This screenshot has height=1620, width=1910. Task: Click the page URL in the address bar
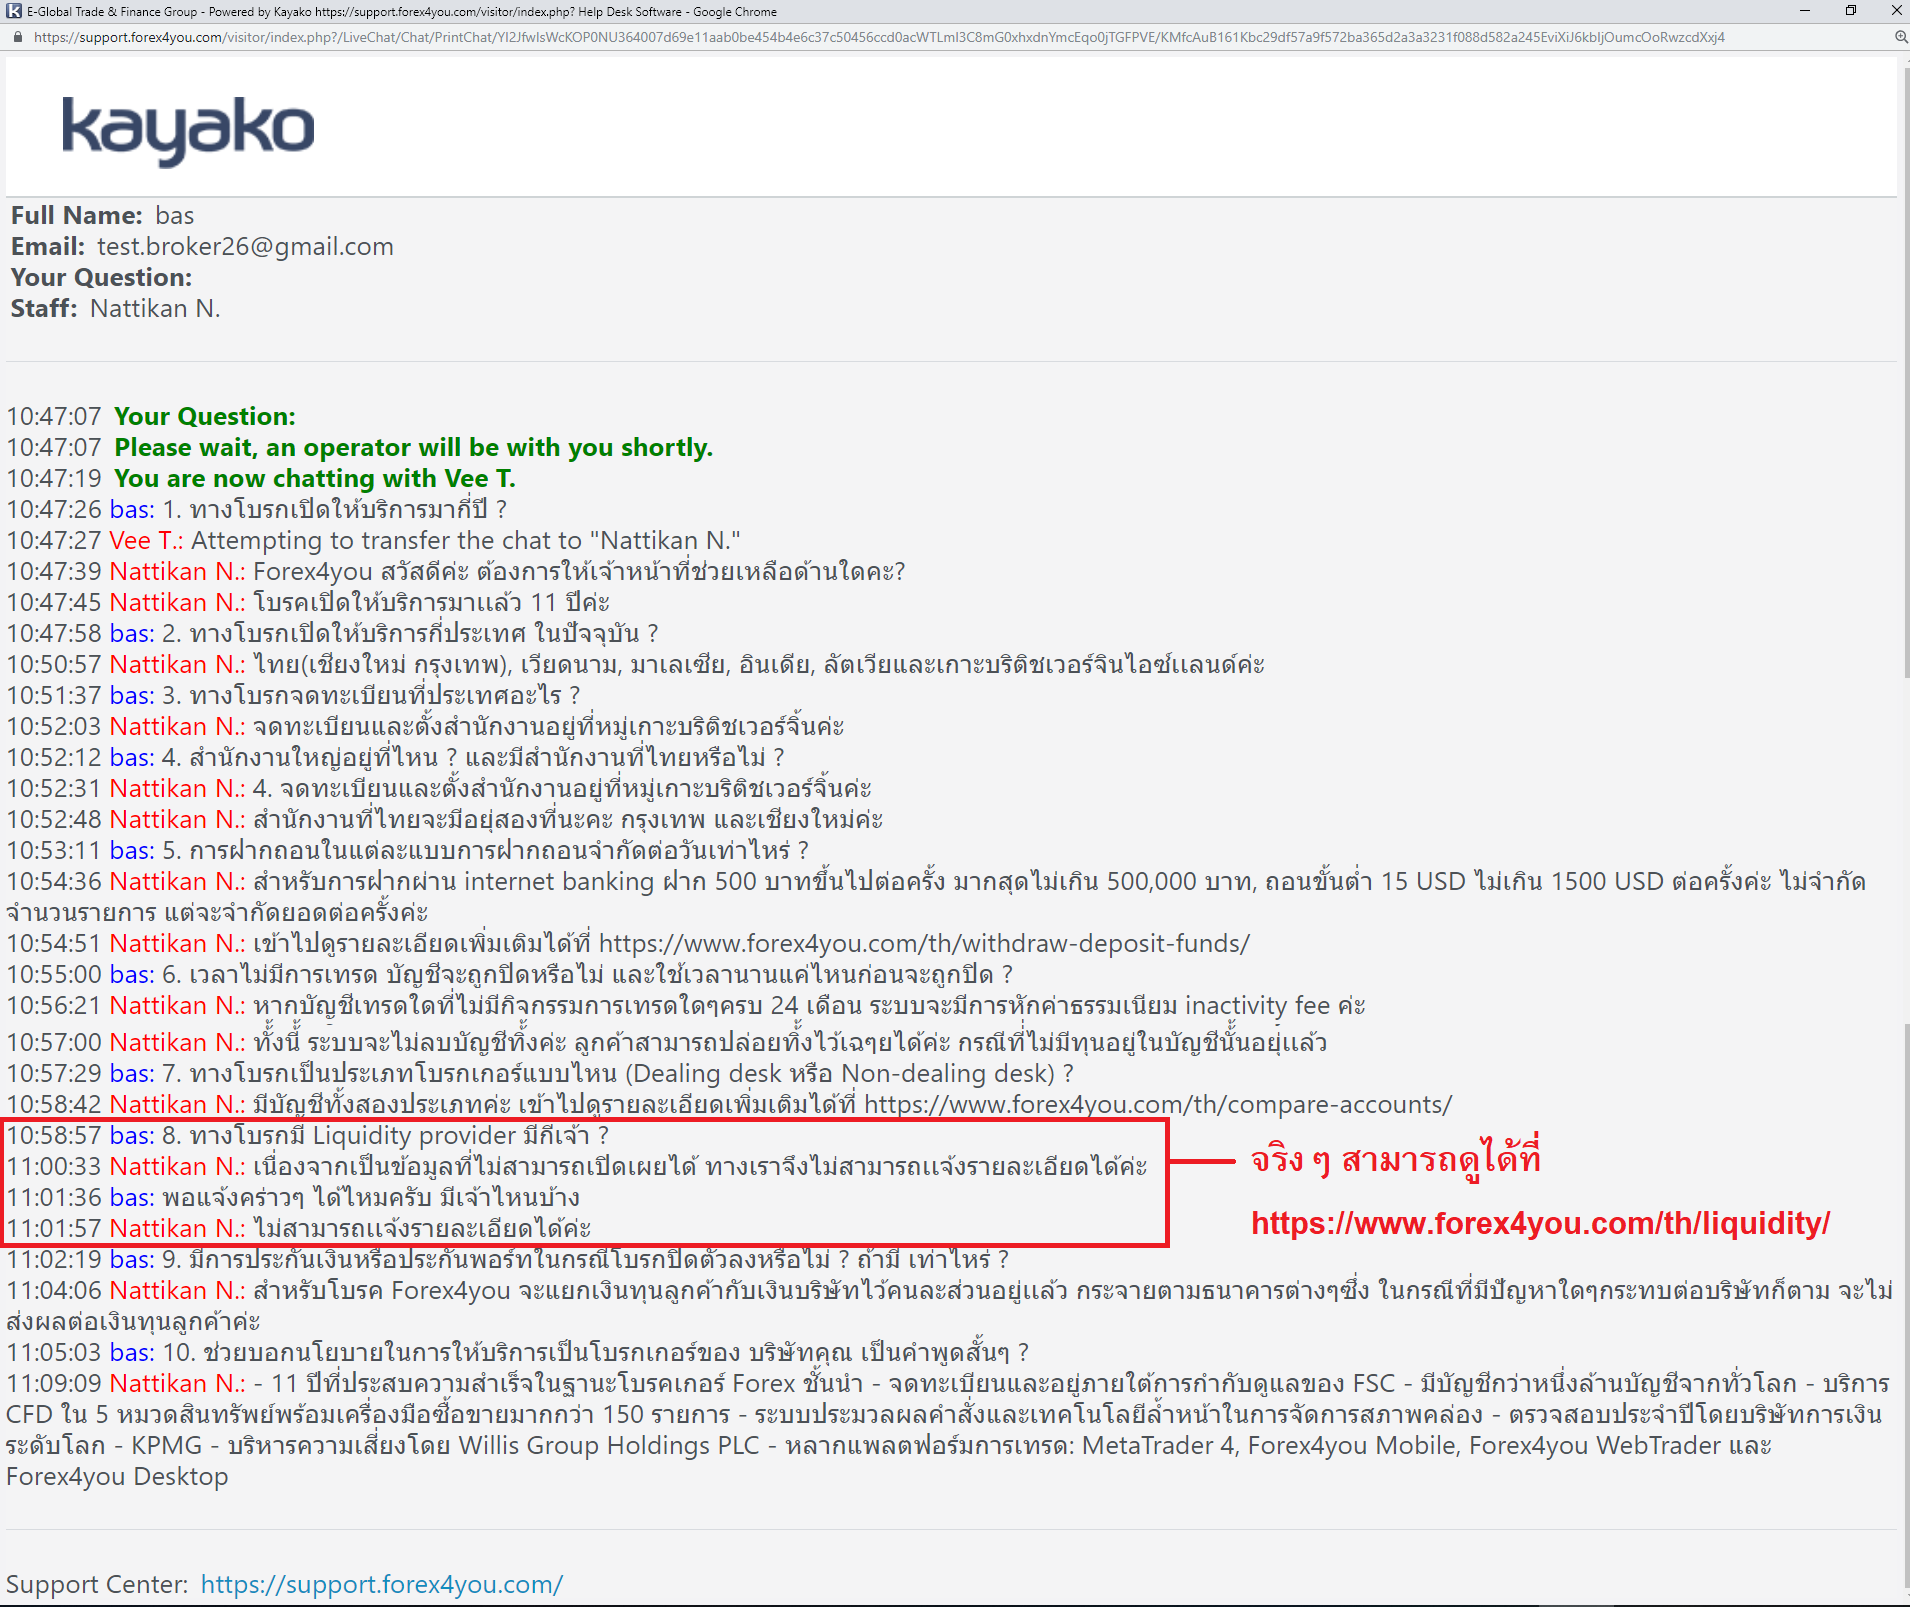pos(879,37)
